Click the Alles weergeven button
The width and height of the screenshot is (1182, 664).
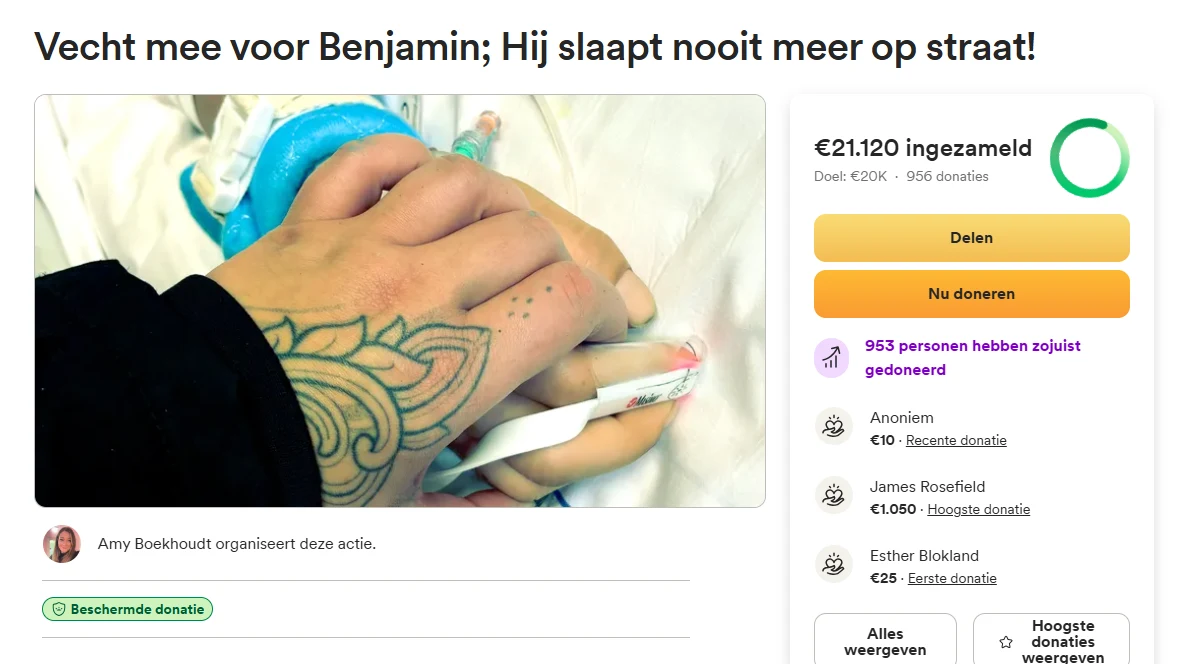click(x=885, y=640)
